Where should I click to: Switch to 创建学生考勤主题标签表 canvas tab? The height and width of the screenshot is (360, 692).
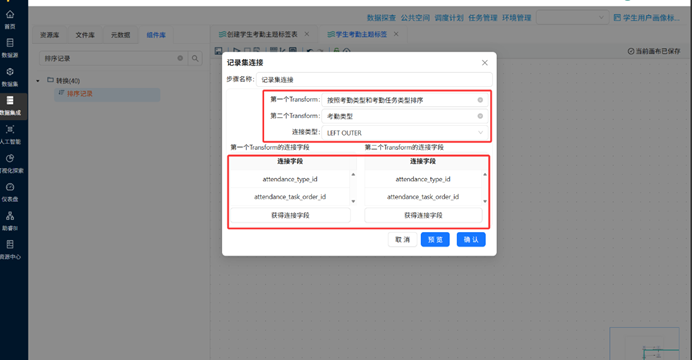[262, 34]
